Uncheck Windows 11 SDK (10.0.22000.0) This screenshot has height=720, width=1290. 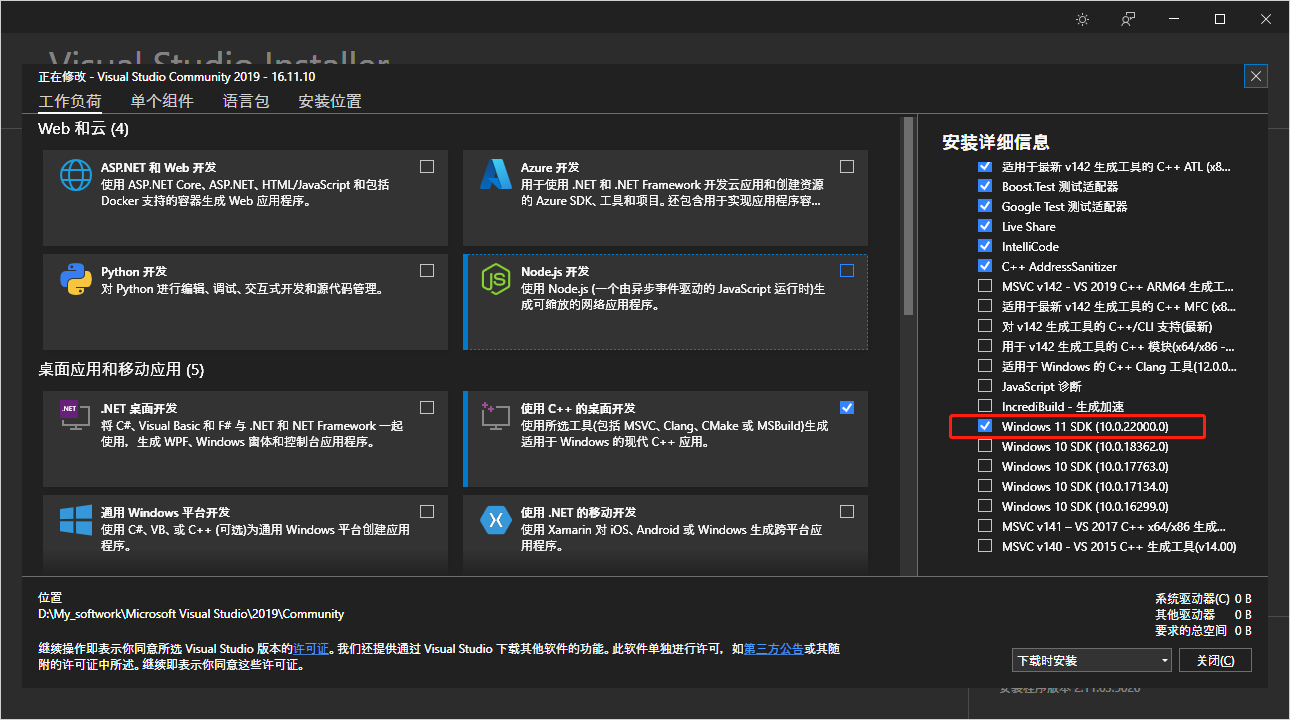click(x=985, y=426)
